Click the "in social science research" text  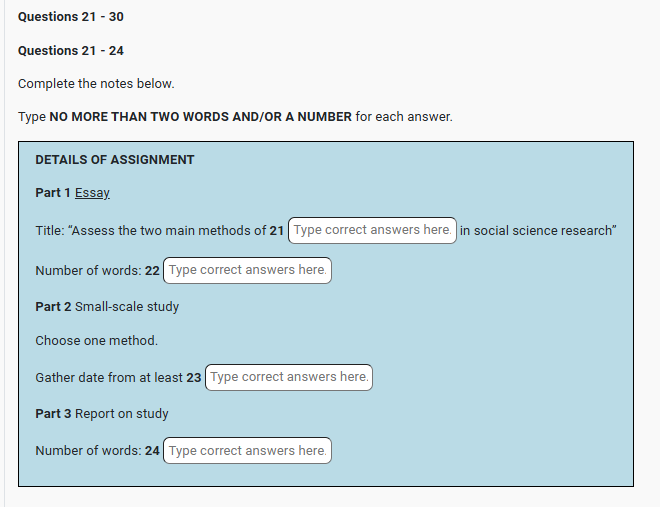tap(537, 231)
